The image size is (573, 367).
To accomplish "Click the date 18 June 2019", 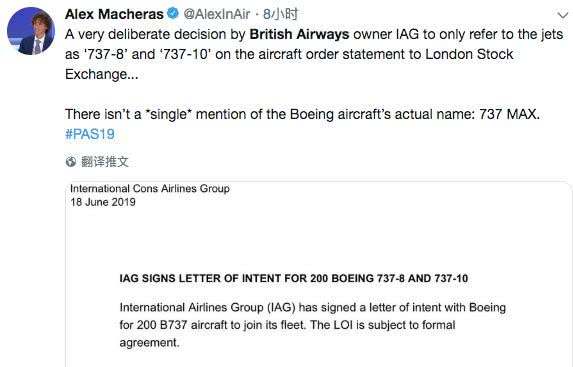I will 103,202.
